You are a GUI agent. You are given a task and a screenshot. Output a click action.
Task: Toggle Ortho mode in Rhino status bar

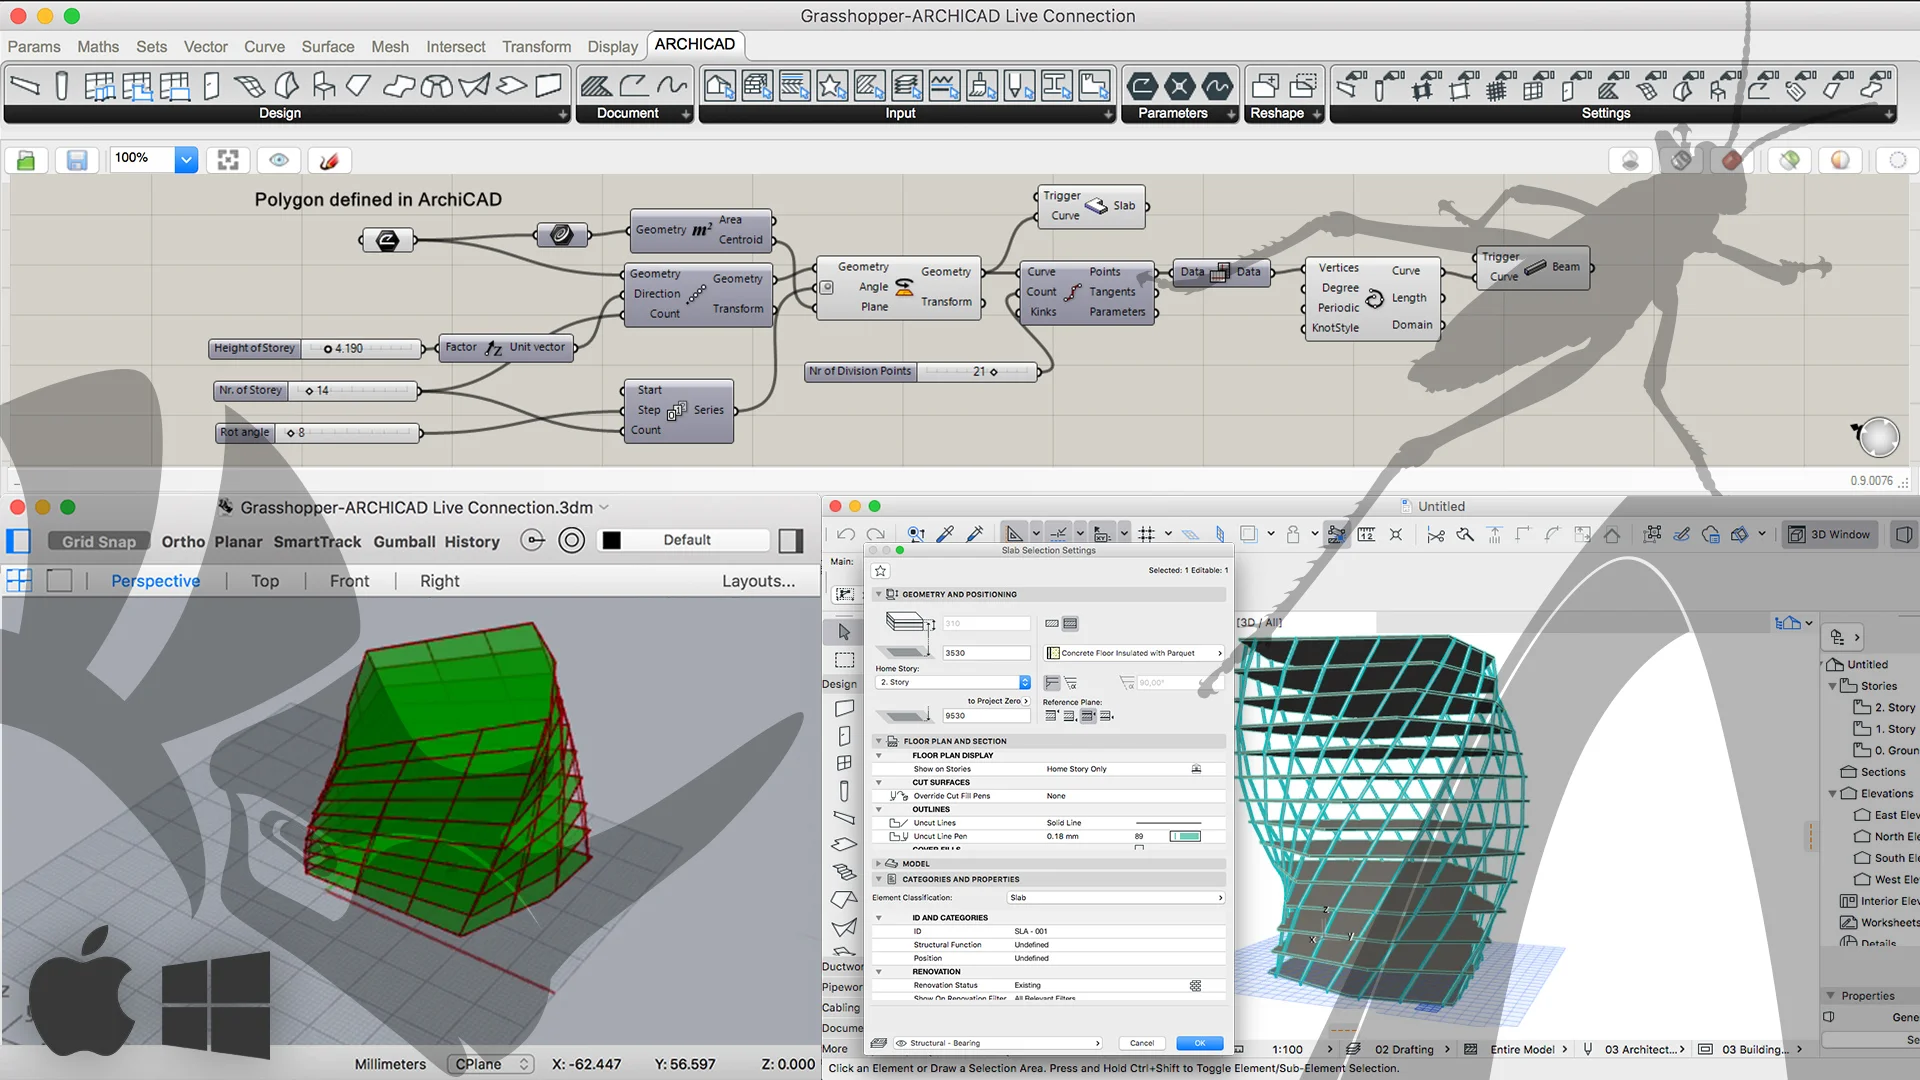(183, 541)
